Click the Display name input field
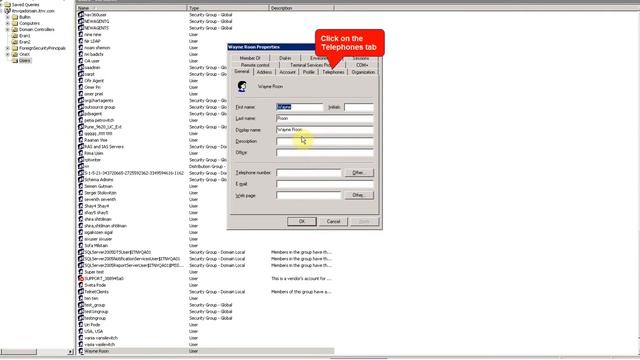This screenshot has width=640, height=360. 324,130
